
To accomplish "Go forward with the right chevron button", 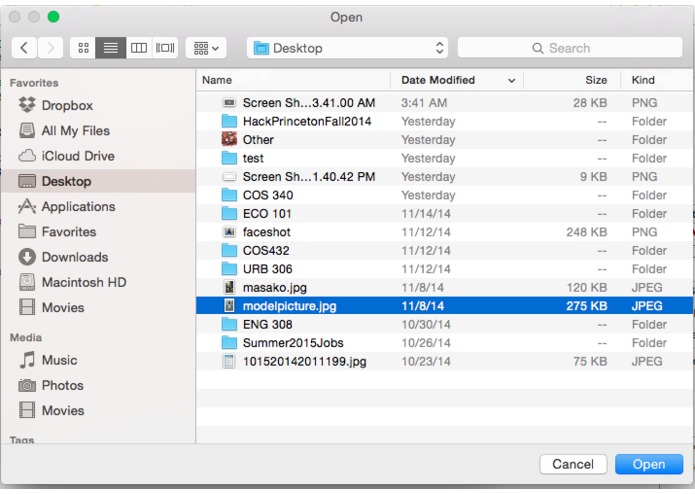I will (51, 48).
